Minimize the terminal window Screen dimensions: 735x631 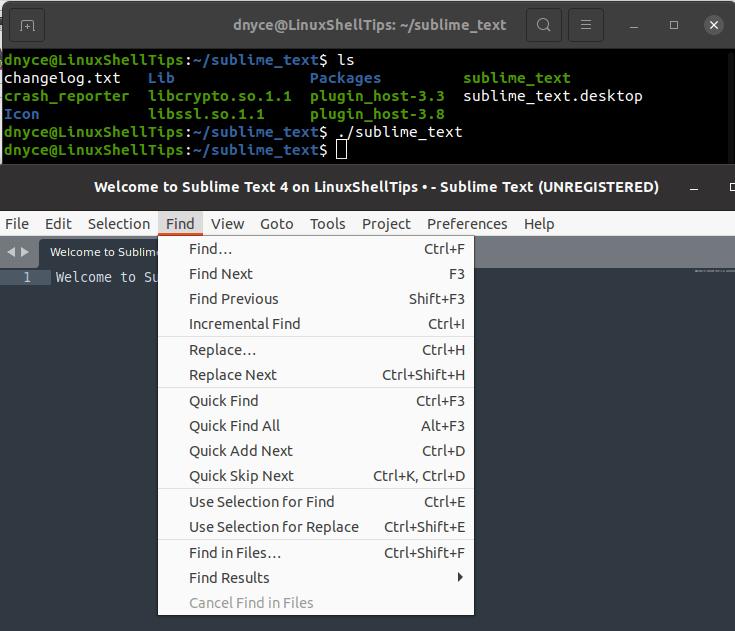click(x=634, y=26)
